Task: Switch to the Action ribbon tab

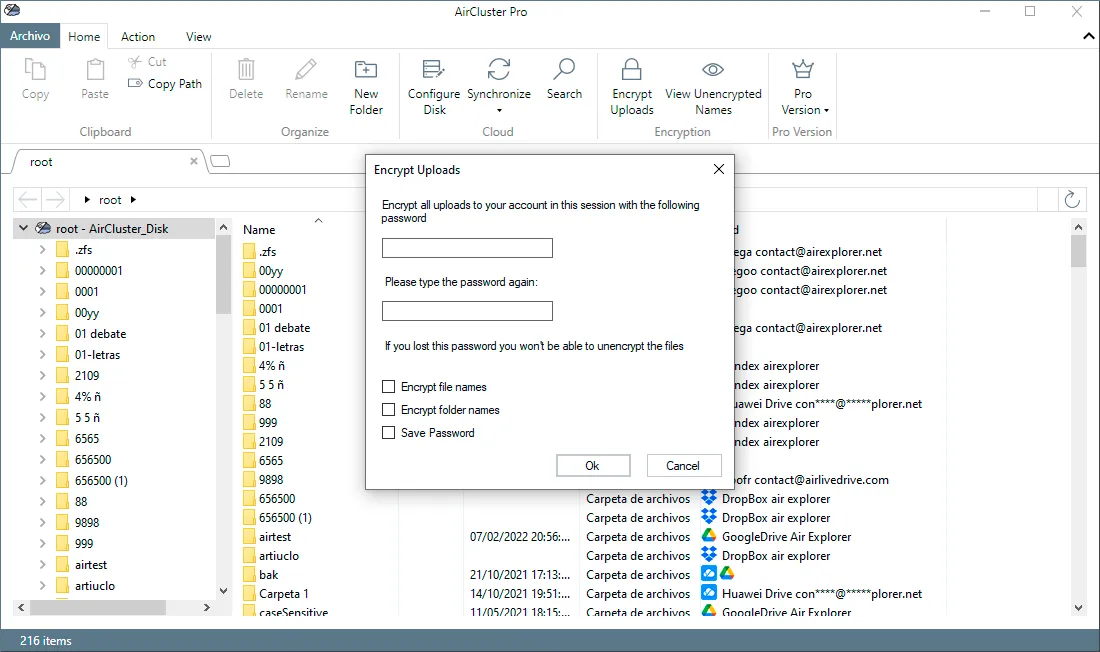Action: 138,36
